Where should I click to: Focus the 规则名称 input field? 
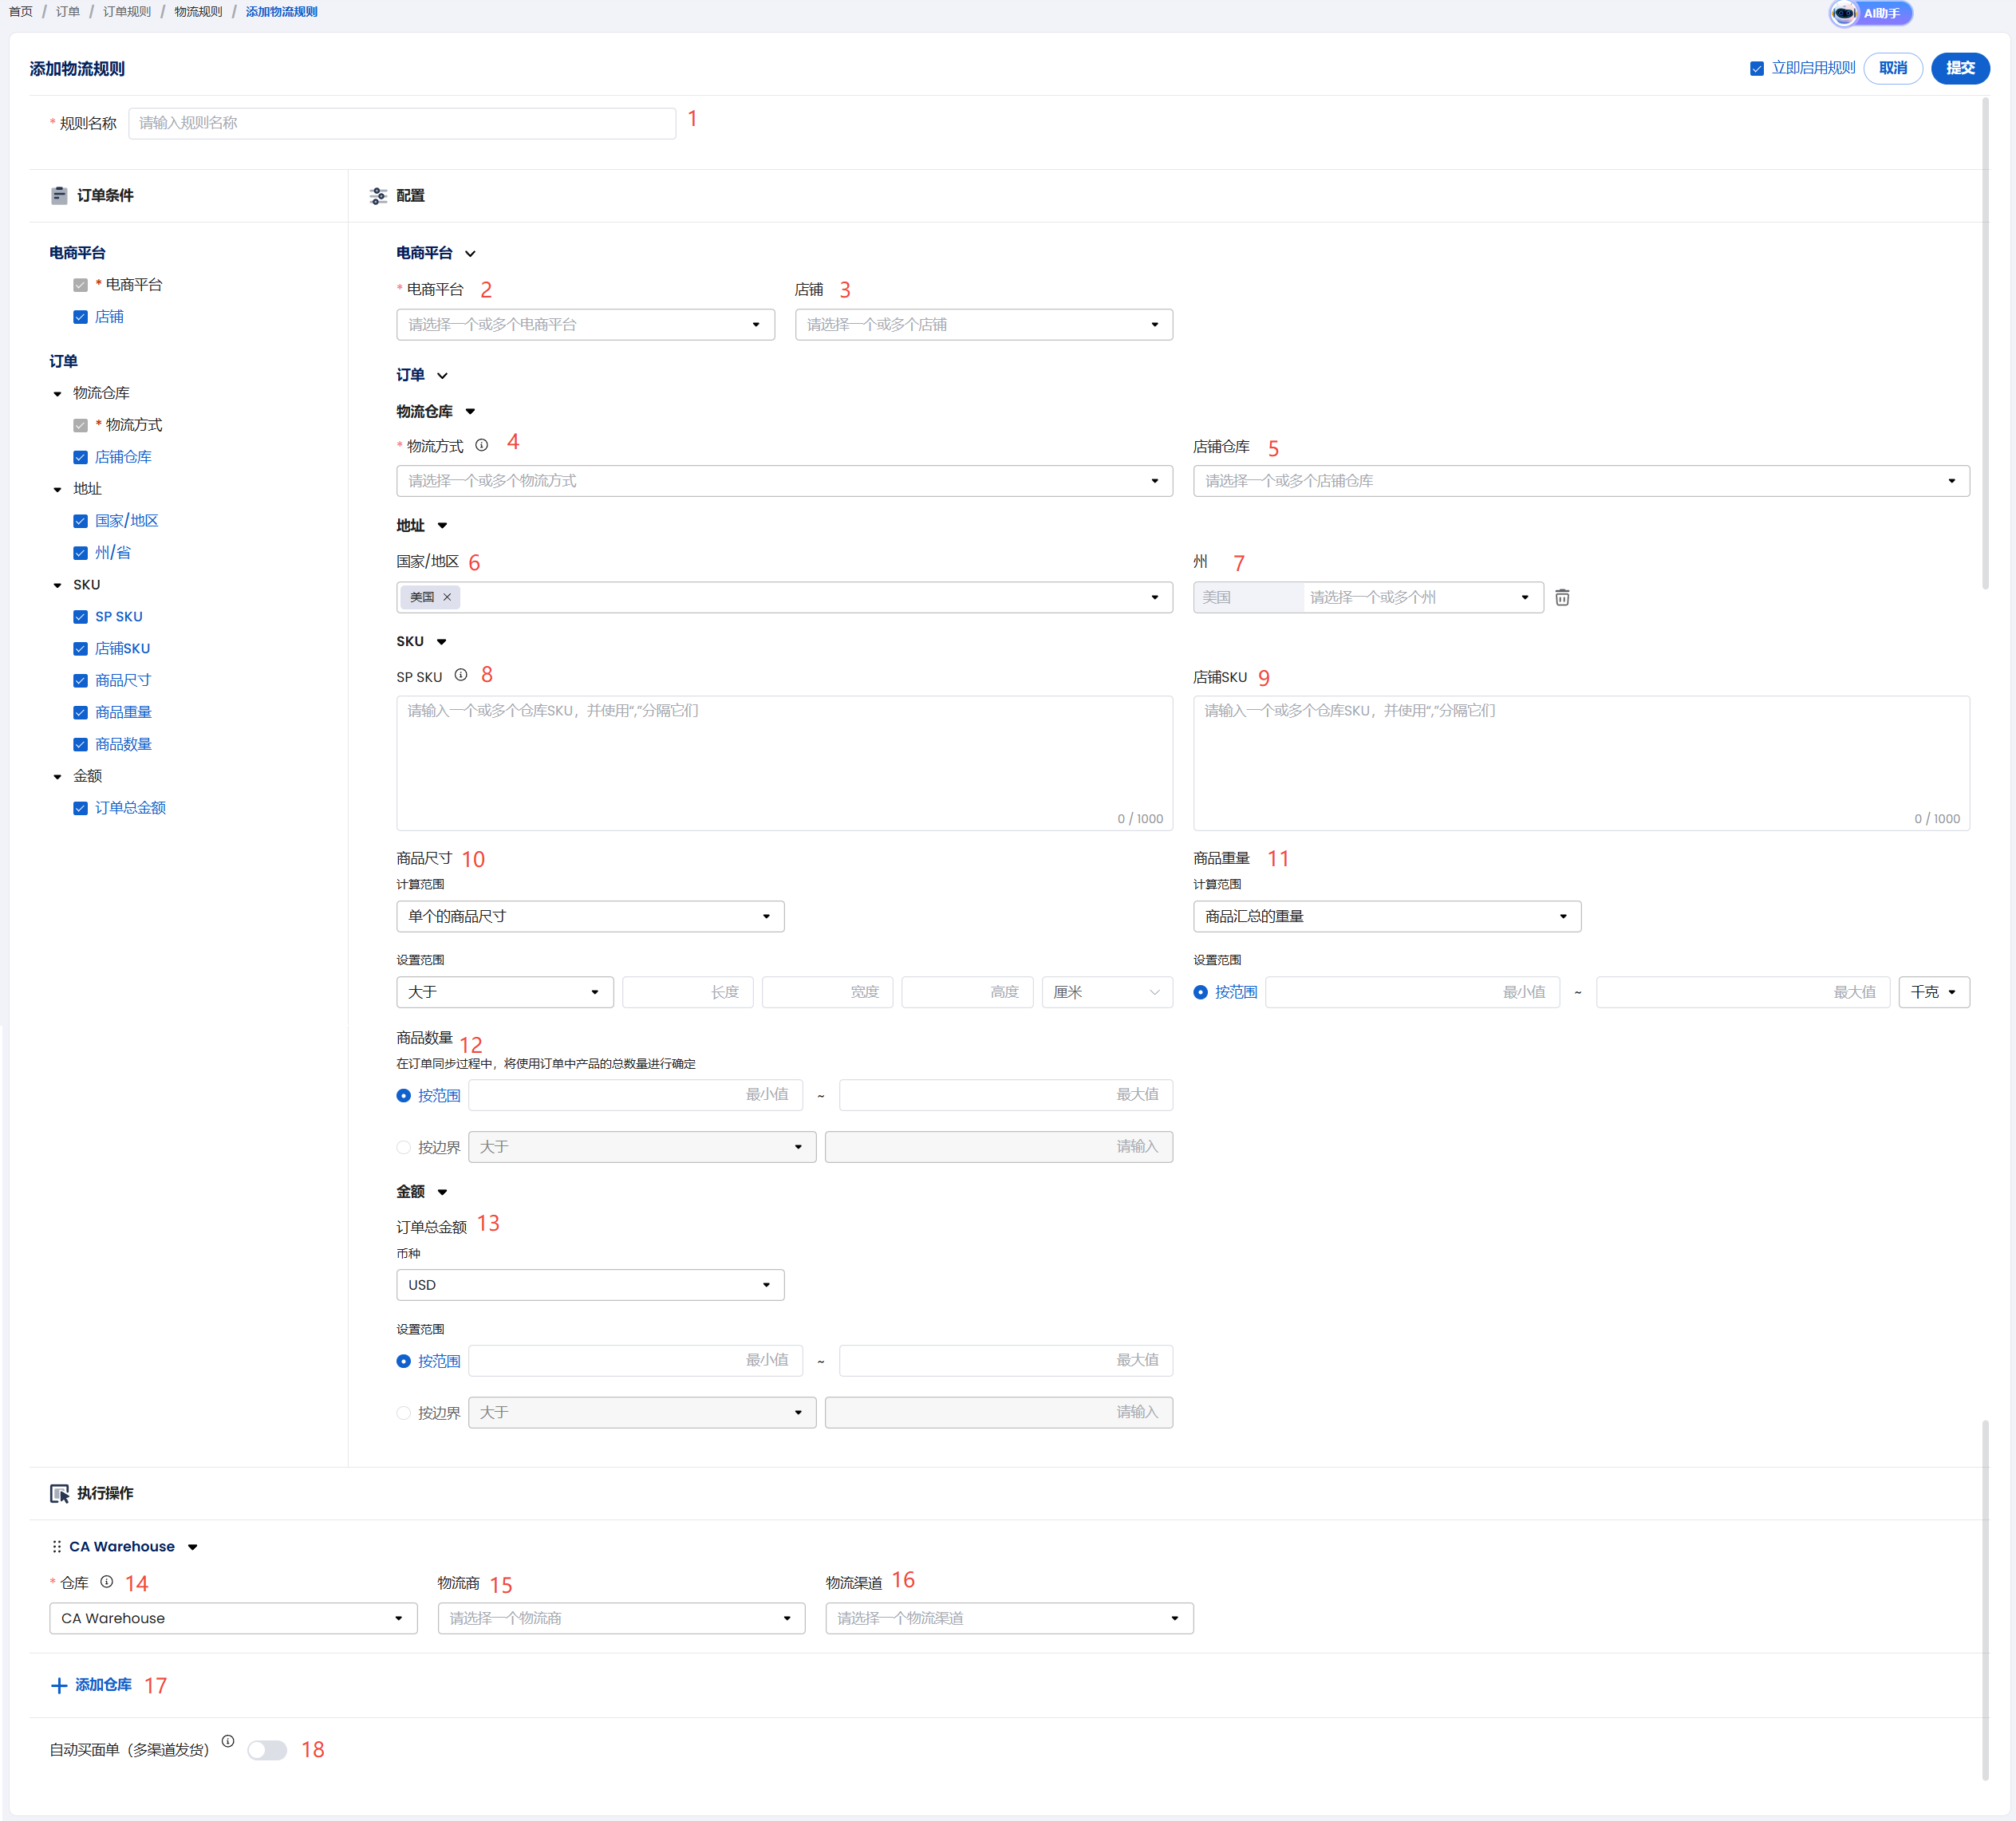[x=402, y=123]
